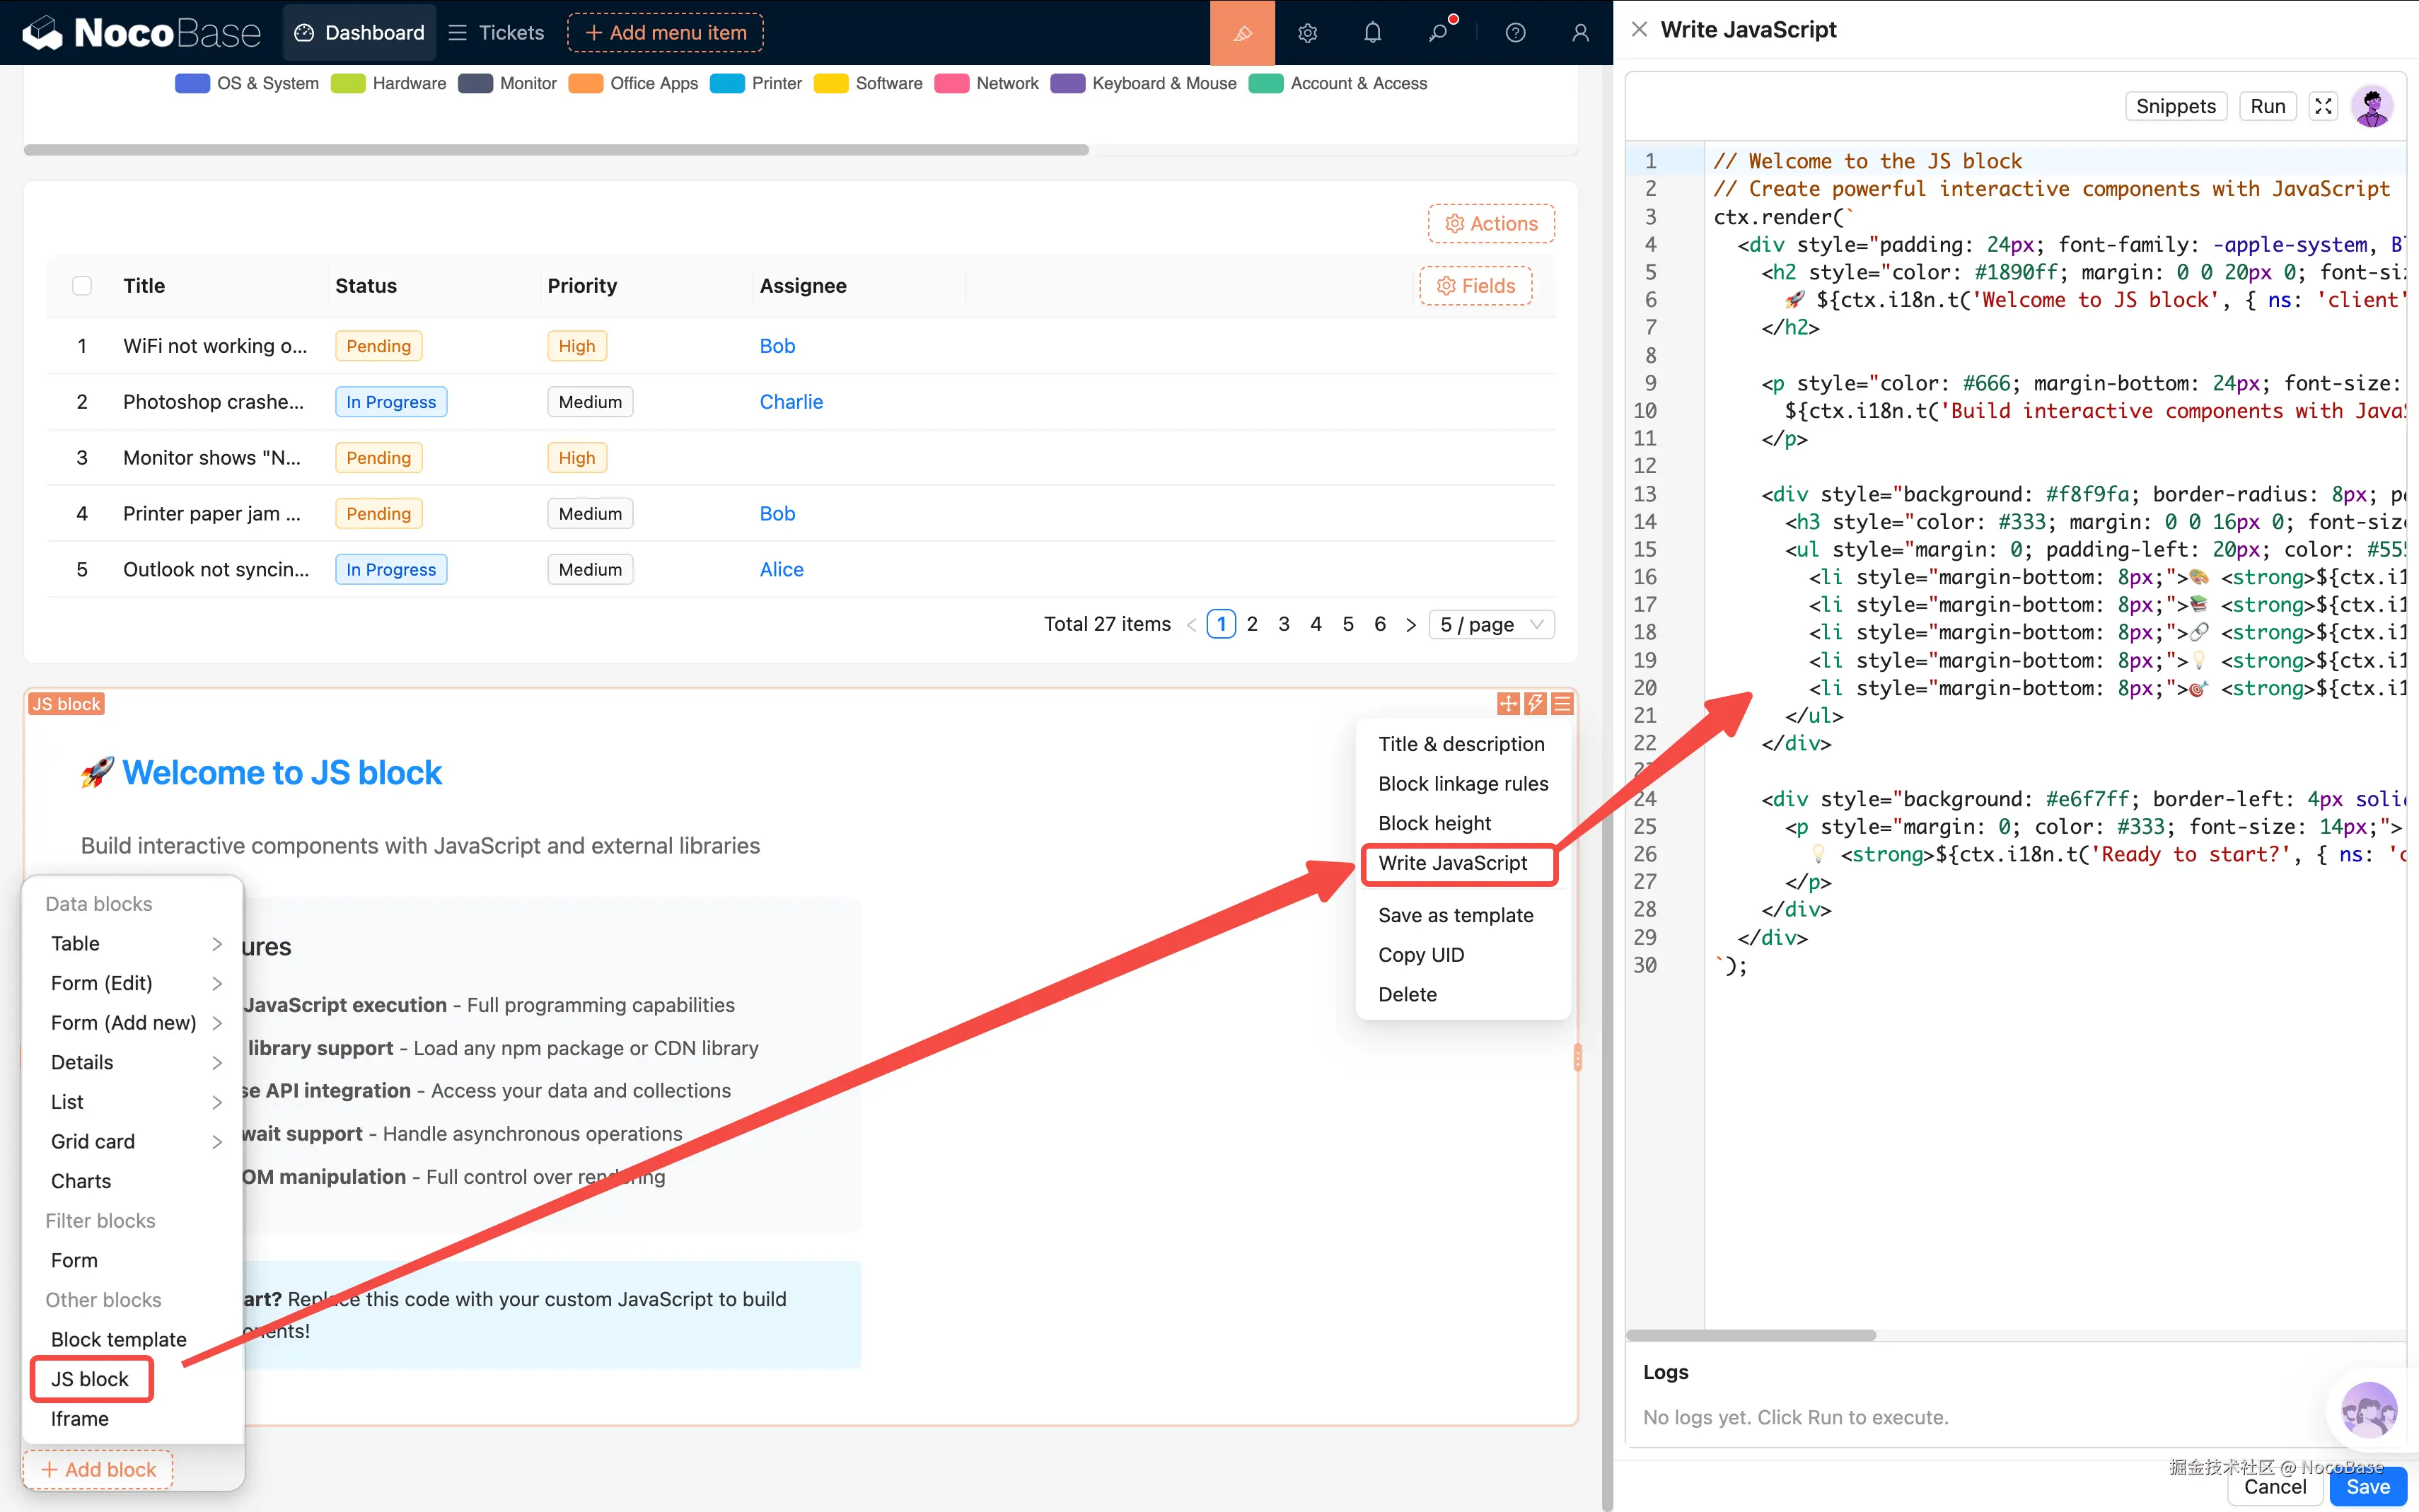
Task: Toggle the select-all checkbox in table header
Action: [82, 286]
